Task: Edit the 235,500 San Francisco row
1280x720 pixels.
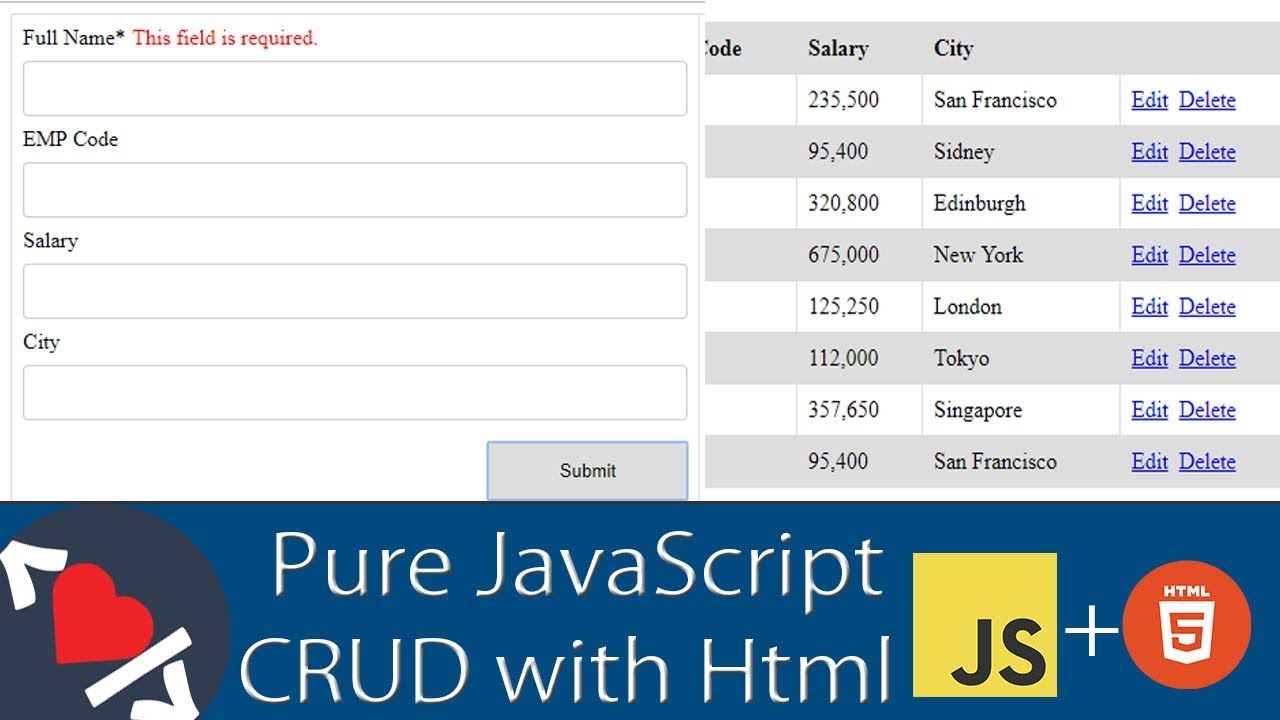Action: point(1149,100)
